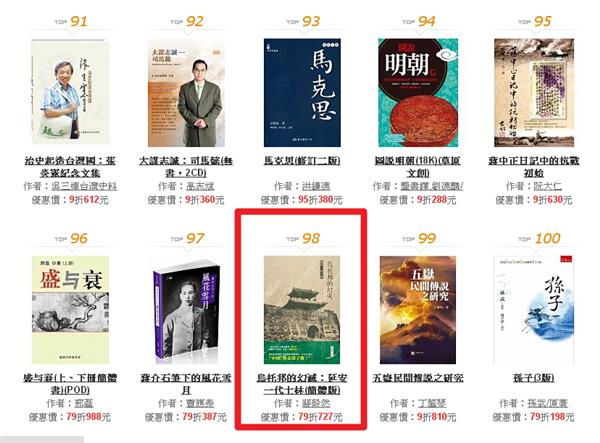This screenshot has height=443, width=600.
Task: Click the blue 馬克思 book cover
Action: tap(302, 93)
